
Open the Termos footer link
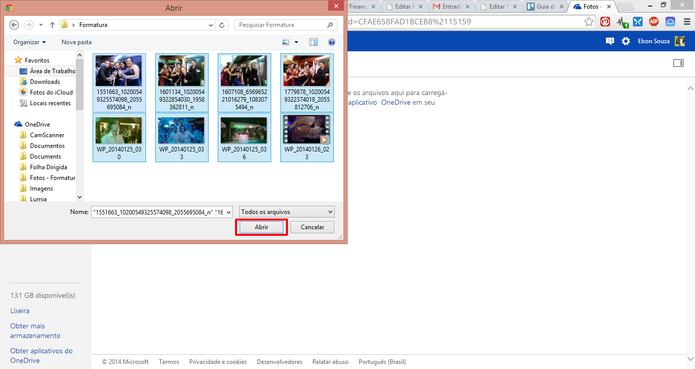click(169, 362)
